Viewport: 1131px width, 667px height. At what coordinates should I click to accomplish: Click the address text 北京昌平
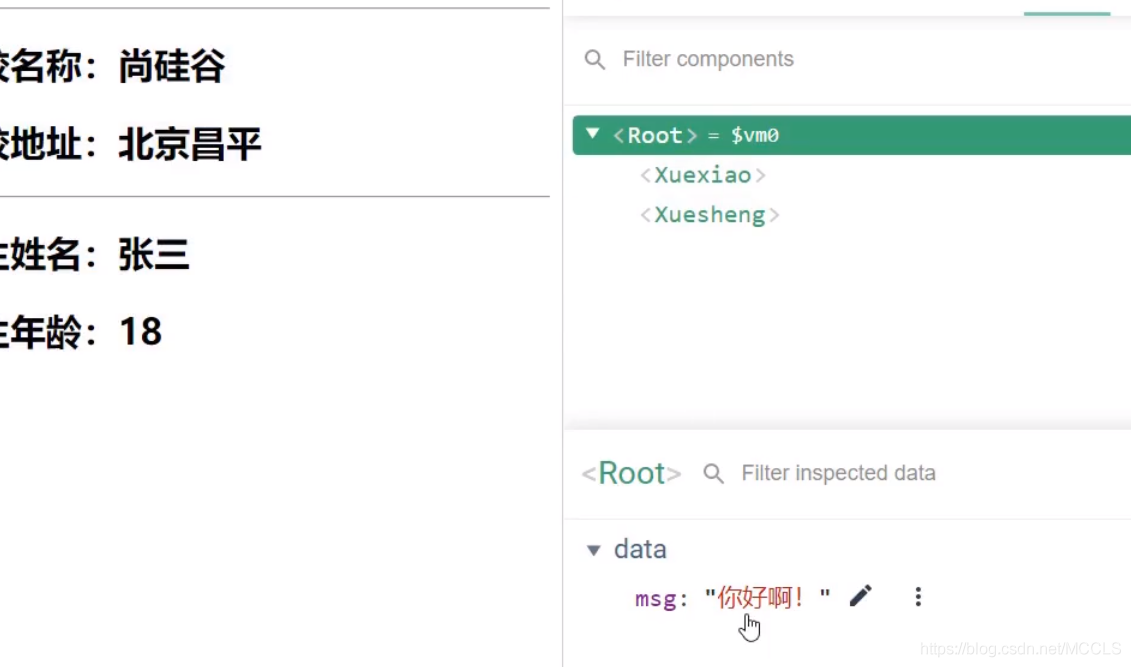pos(190,146)
